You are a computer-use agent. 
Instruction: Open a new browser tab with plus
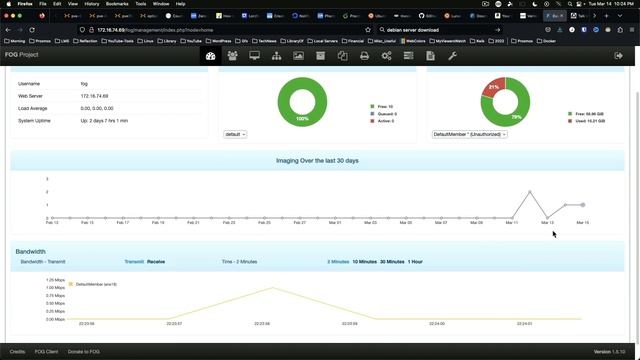[607, 16]
